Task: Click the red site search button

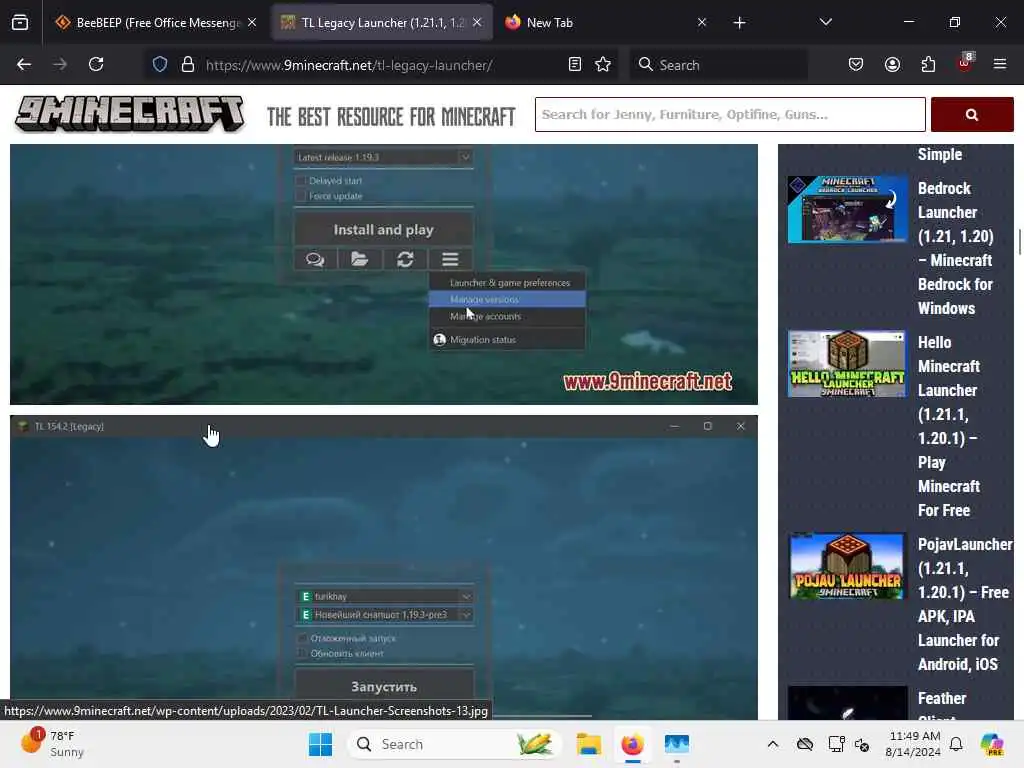Action: (972, 115)
